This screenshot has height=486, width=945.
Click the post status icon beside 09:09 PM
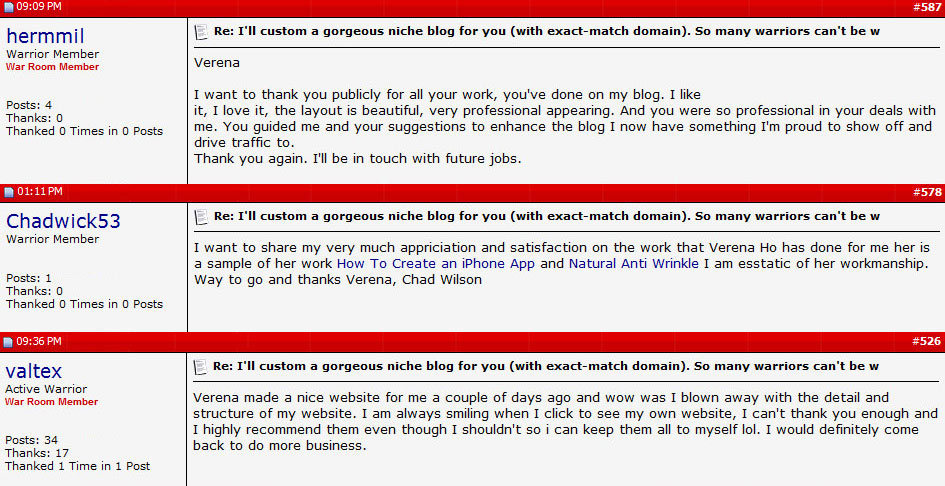[x=9, y=7]
